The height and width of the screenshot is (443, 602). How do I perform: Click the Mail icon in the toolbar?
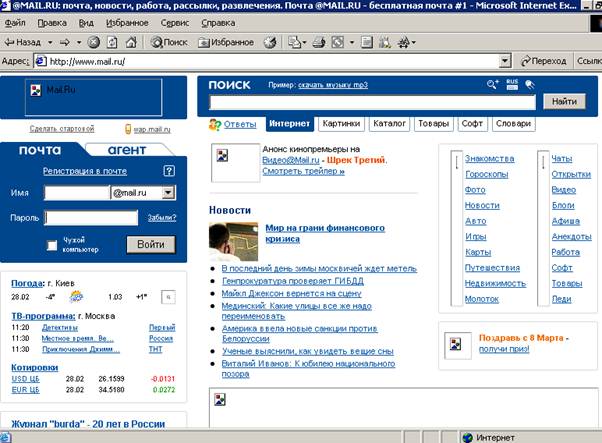295,42
